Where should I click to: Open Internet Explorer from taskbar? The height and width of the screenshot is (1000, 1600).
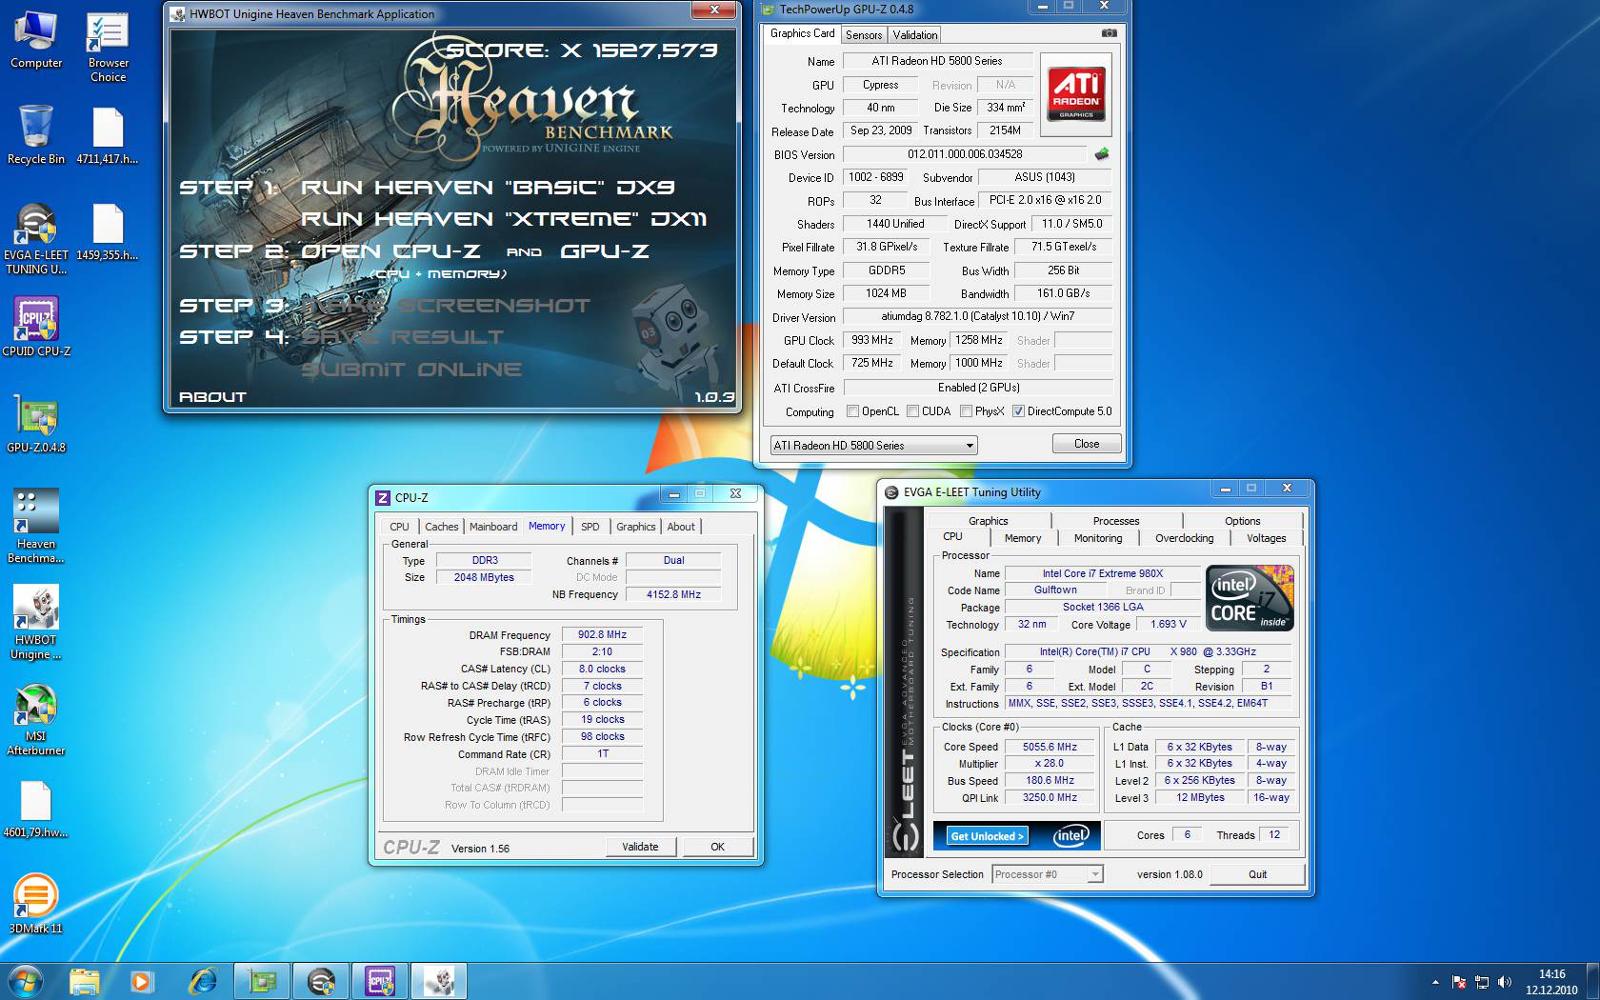203,981
